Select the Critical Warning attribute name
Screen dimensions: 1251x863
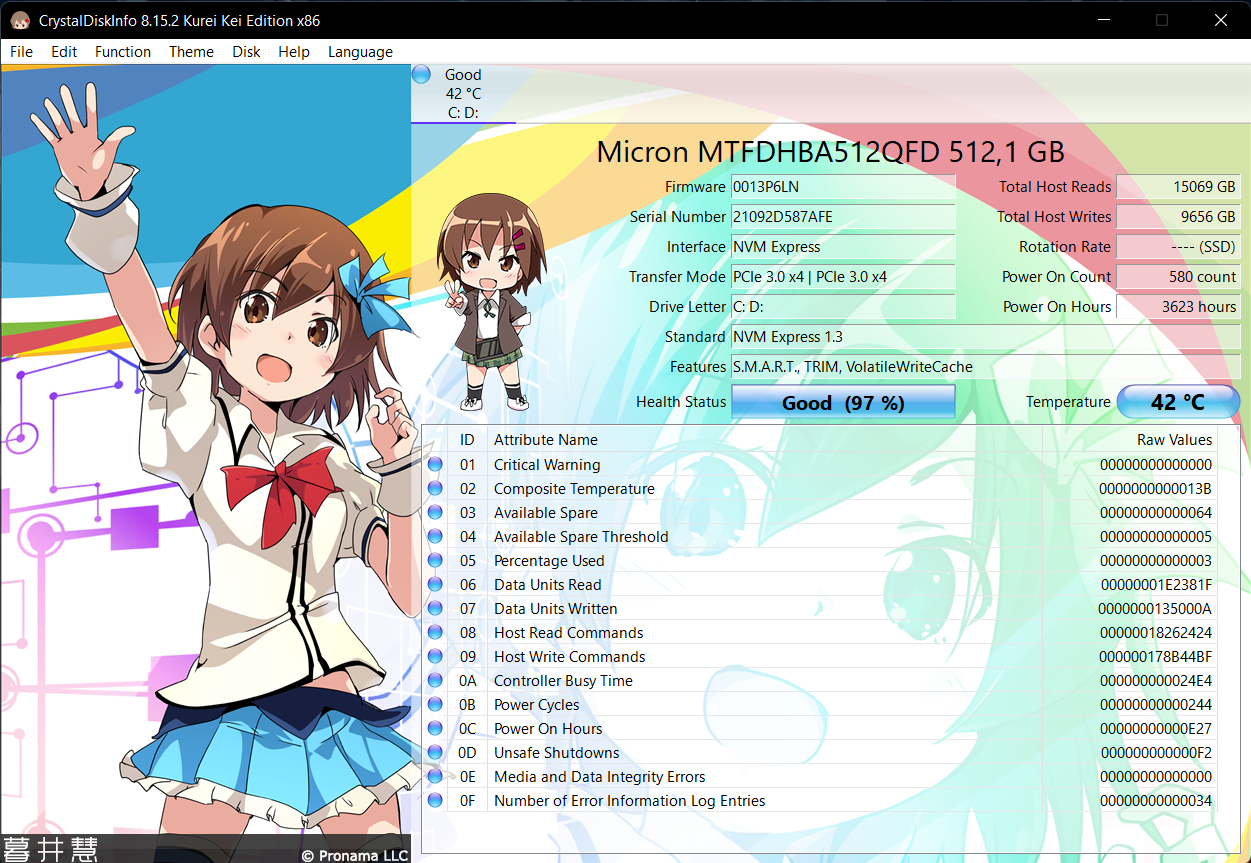point(547,465)
